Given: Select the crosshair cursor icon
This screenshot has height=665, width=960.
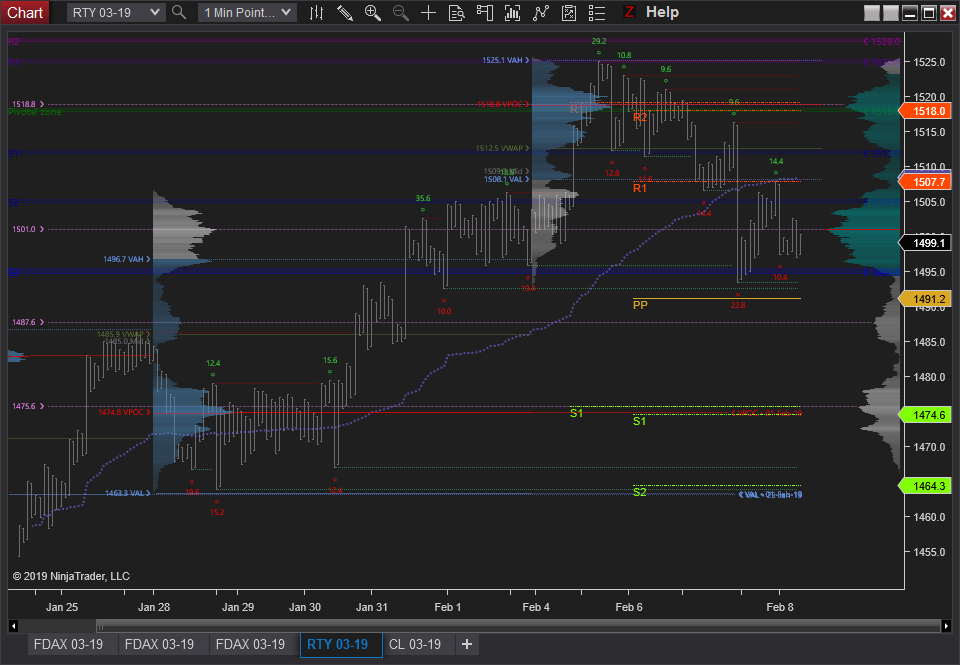Looking at the screenshot, I should click(x=429, y=12).
